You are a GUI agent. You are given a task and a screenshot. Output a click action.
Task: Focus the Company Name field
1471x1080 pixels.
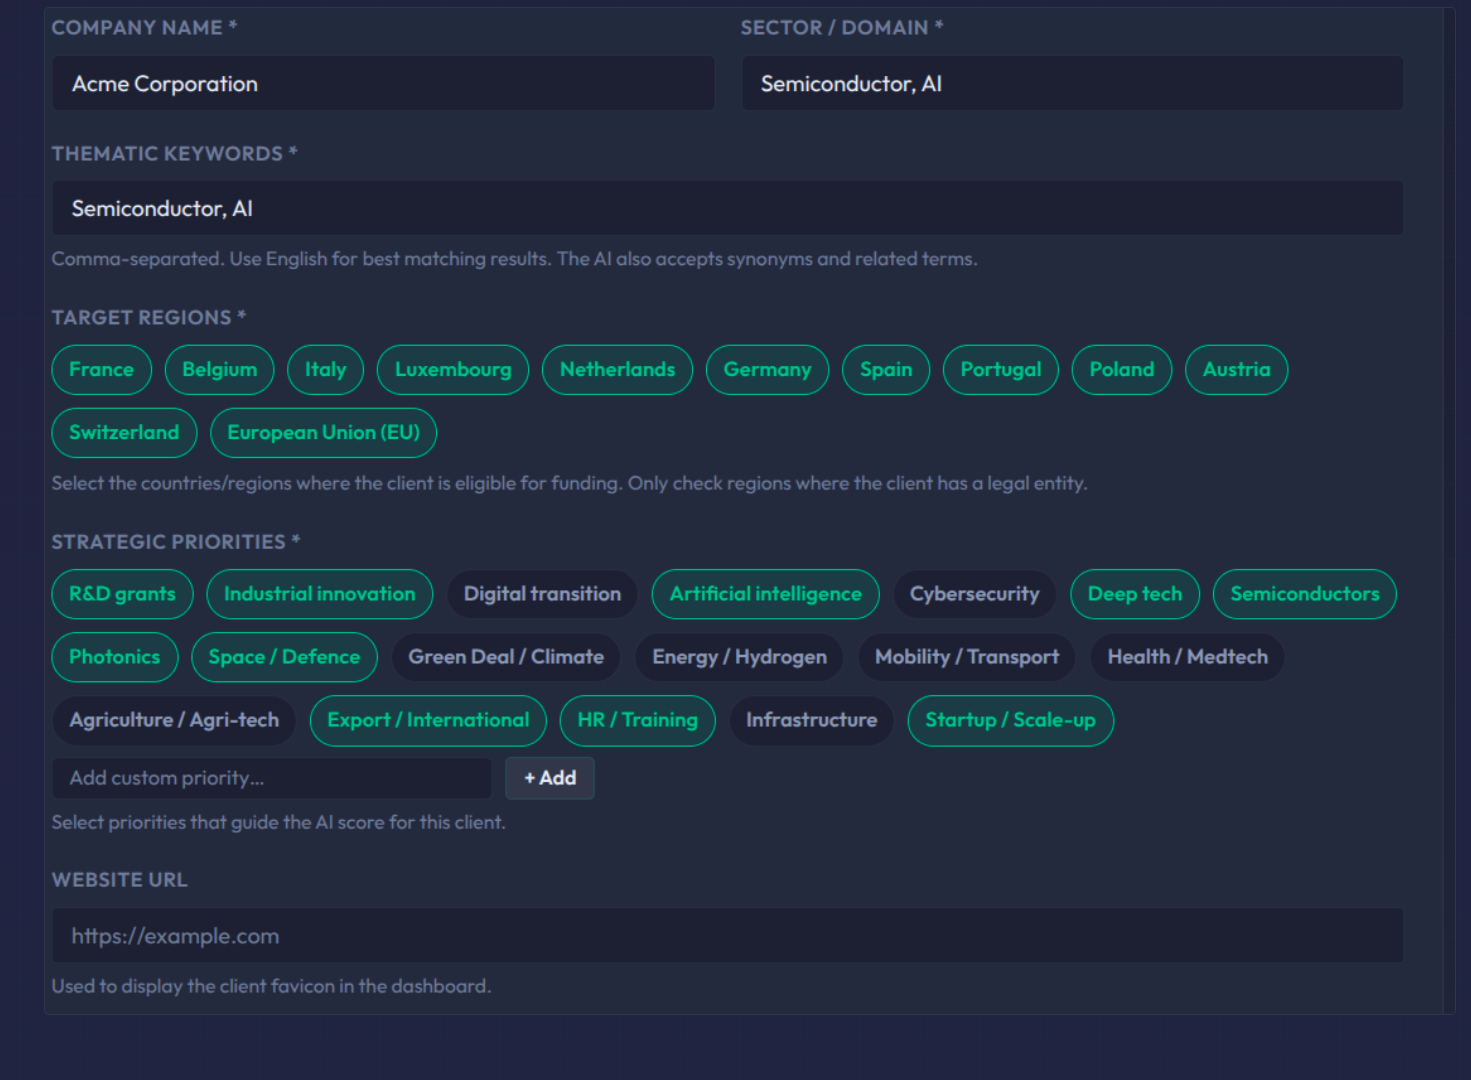click(383, 83)
